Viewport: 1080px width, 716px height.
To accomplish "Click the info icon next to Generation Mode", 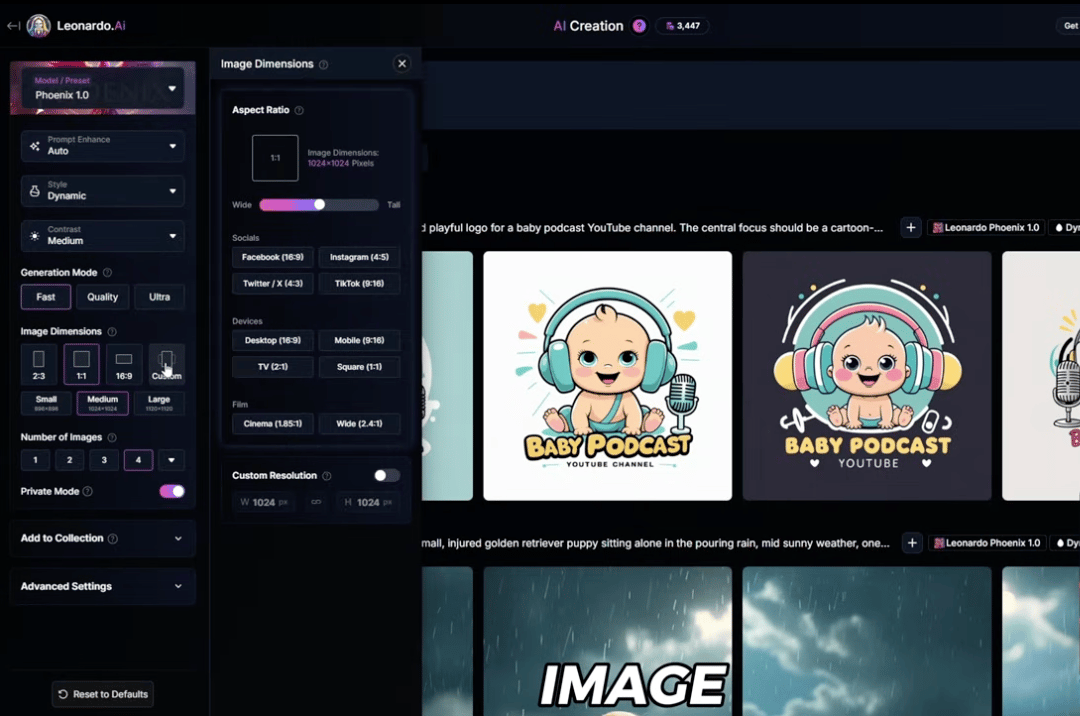I will point(107,273).
